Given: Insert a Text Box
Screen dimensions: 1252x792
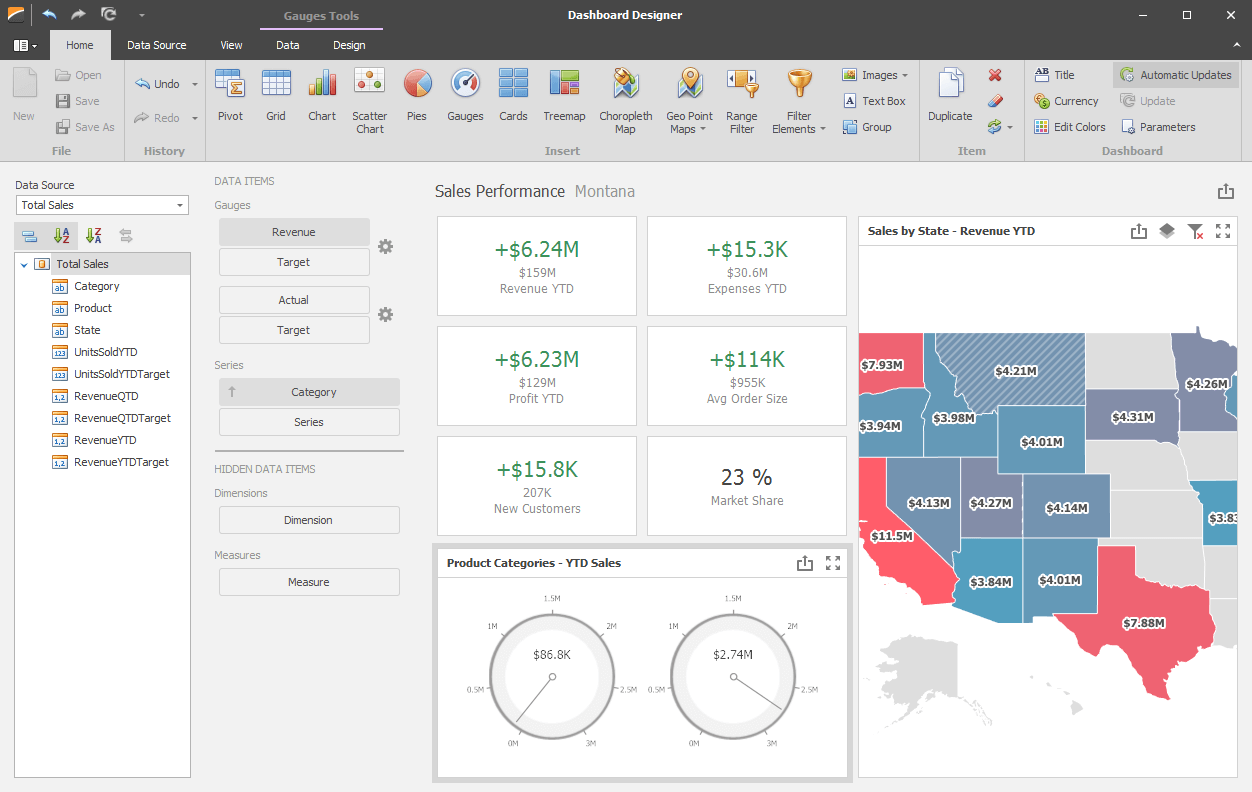Looking at the screenshot, I should (875, 100).
